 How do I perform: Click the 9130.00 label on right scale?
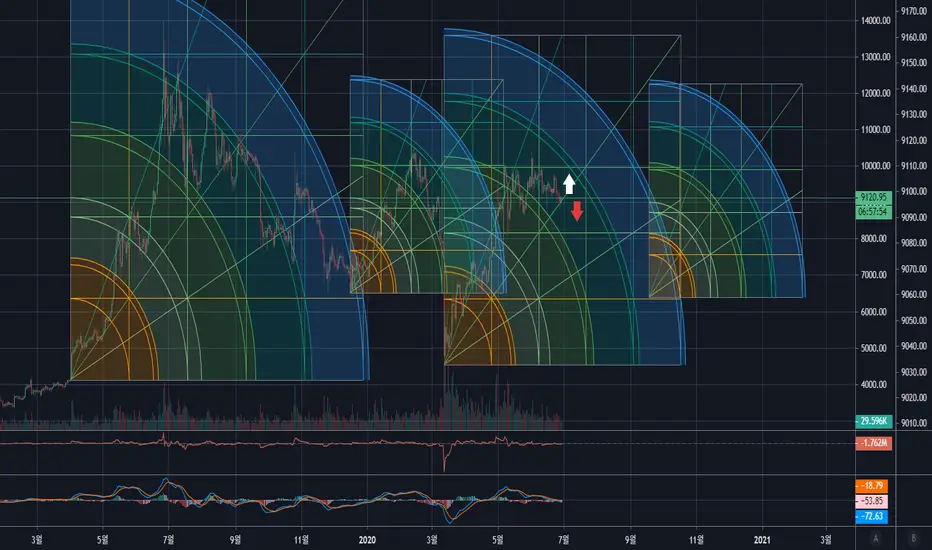[914, 114]
